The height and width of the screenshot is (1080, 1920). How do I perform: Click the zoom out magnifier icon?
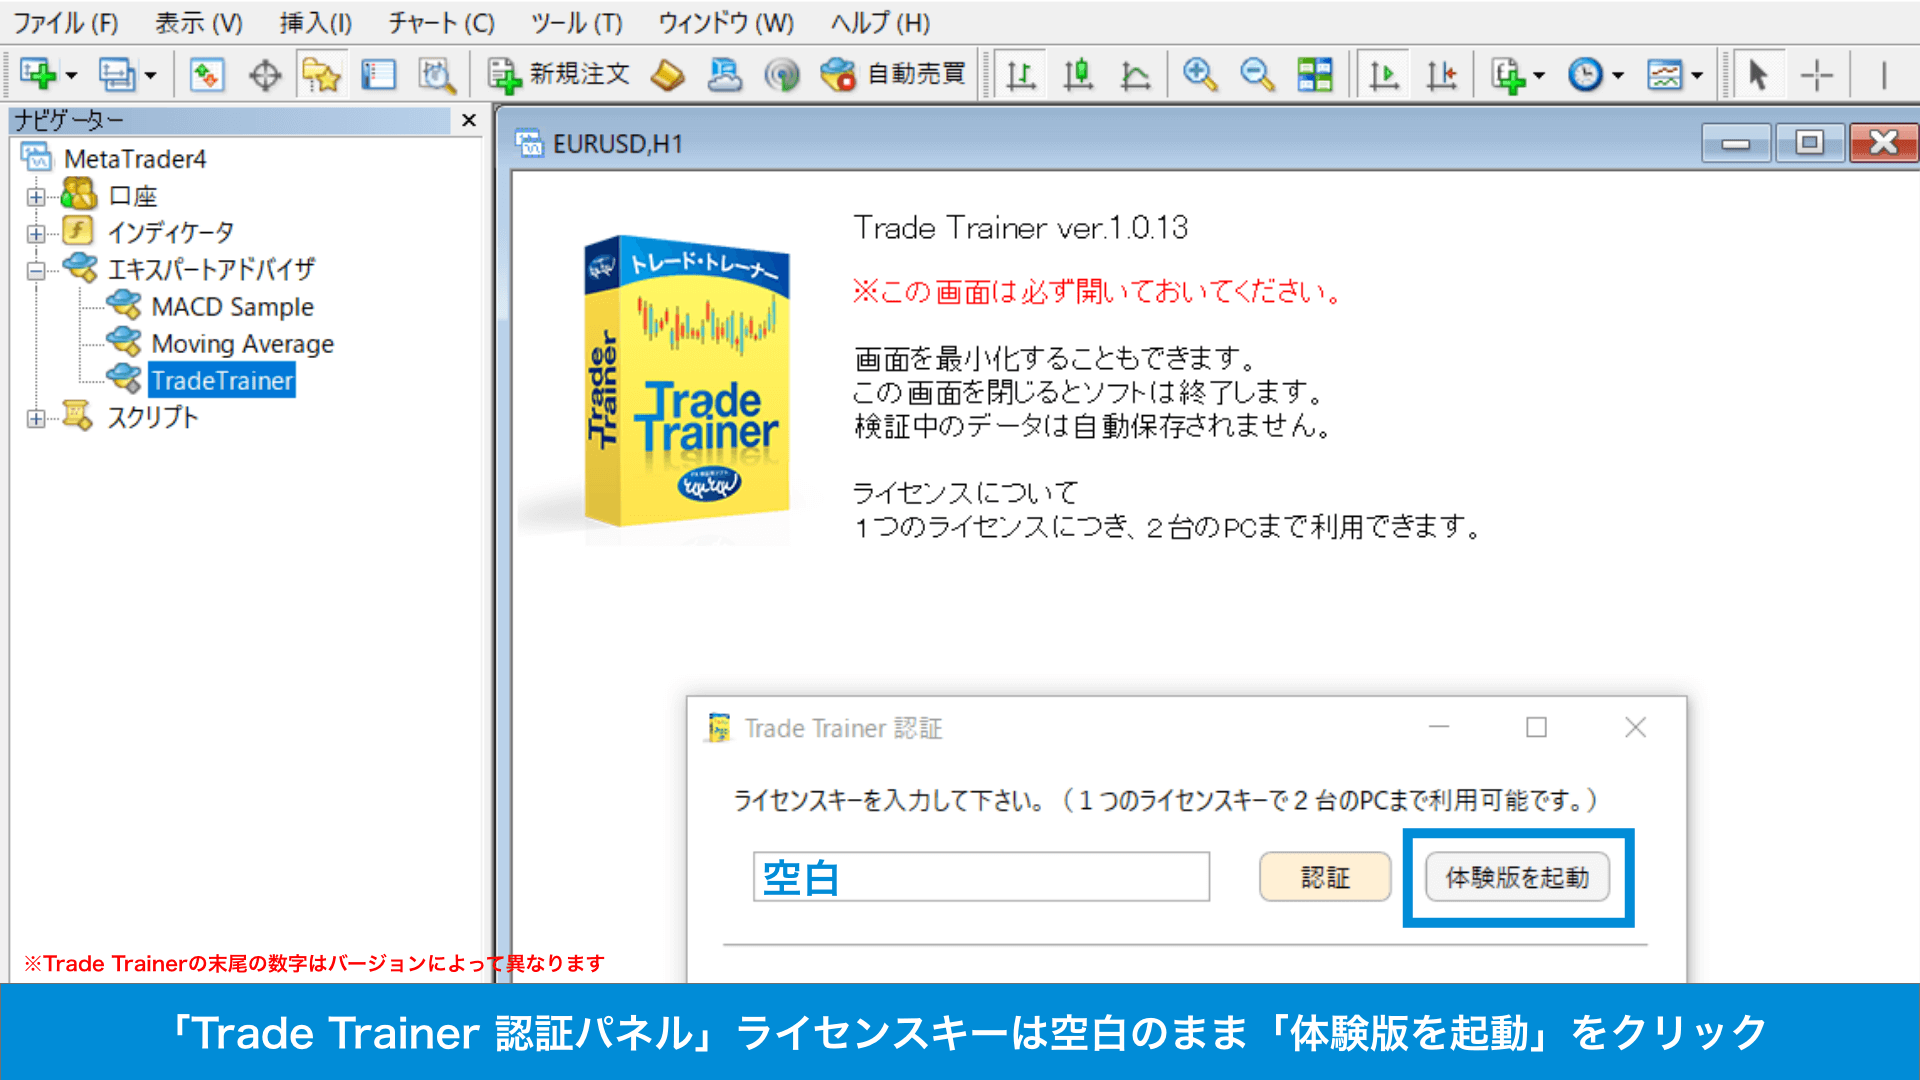pyautogui.click(x=1258, y=73)
